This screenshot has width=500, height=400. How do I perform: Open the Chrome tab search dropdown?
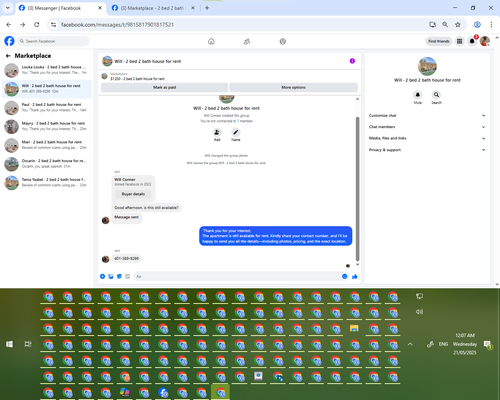(8, 8)
